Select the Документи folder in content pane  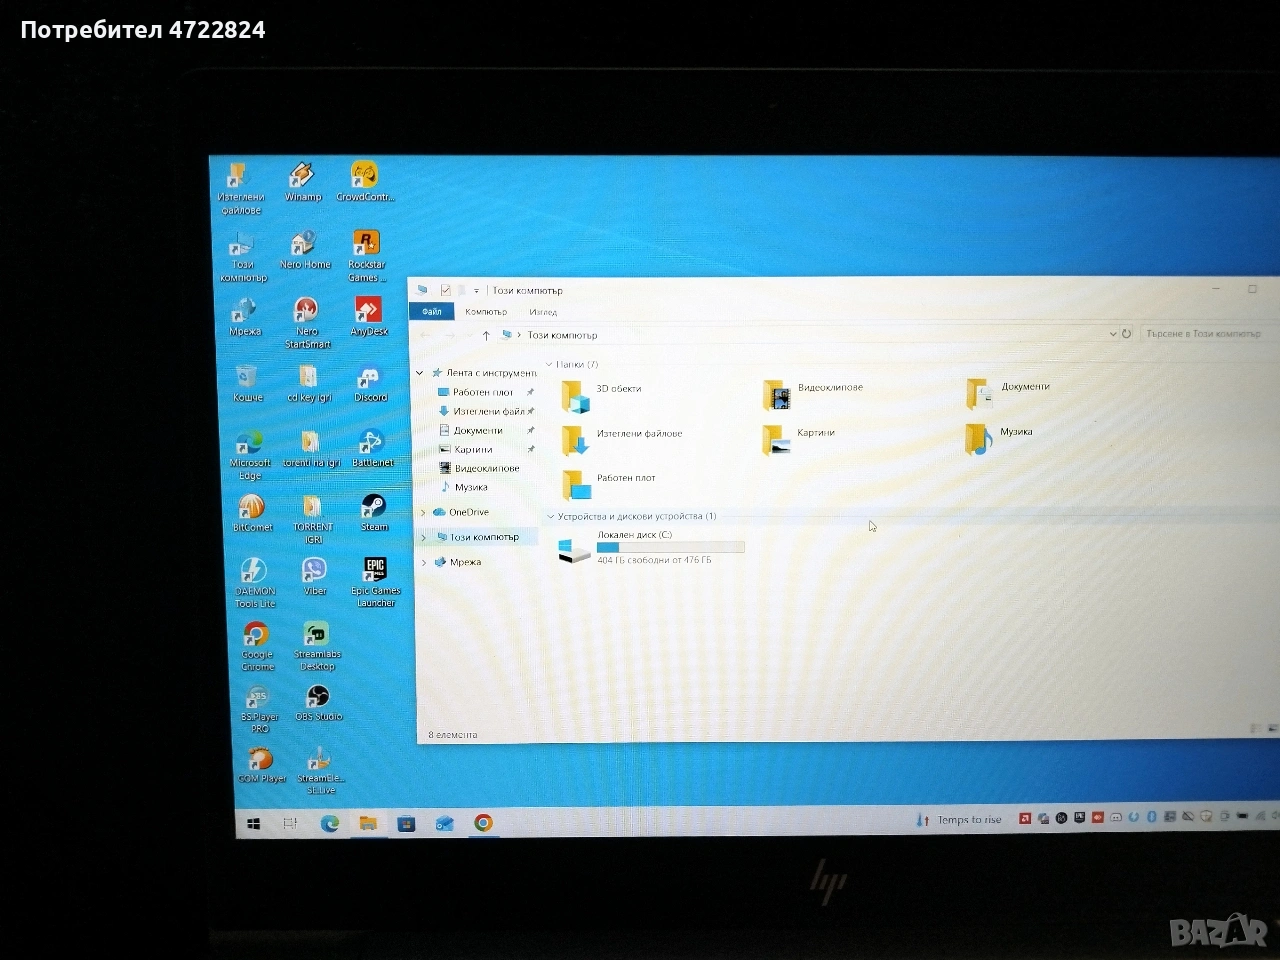(1008, 393)
